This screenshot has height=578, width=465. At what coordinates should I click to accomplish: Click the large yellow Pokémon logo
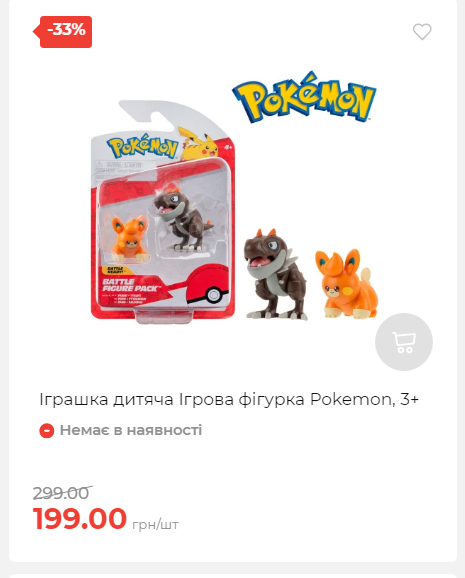304,97
